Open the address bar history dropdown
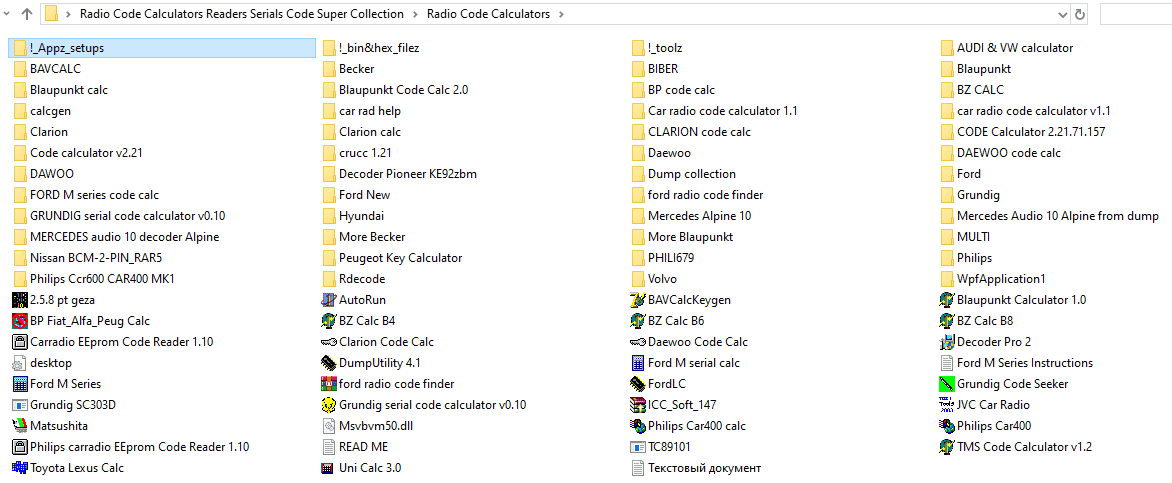 [x=1063, y=13]
